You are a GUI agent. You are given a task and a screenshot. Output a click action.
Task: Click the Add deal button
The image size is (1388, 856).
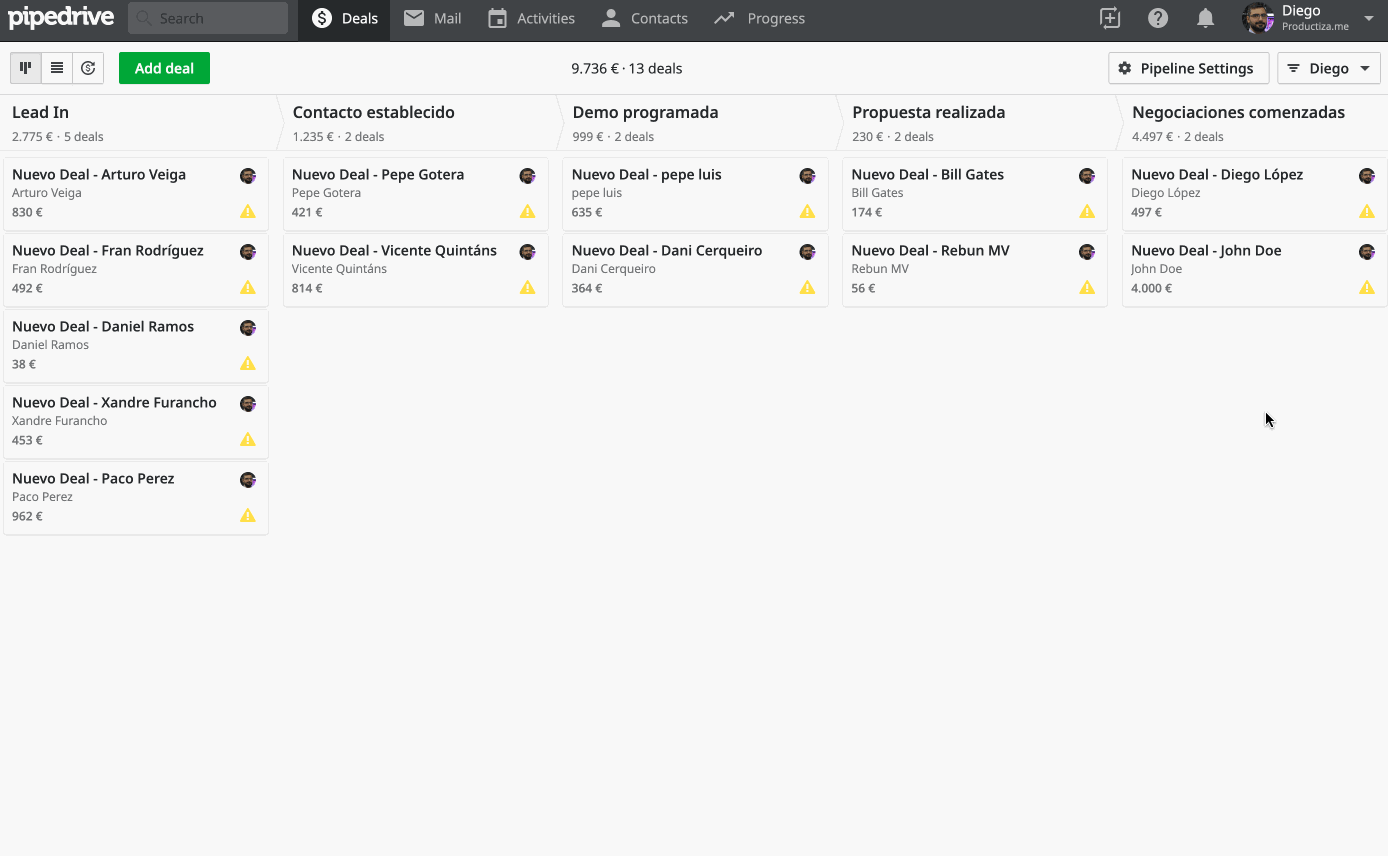pos(164,68)
